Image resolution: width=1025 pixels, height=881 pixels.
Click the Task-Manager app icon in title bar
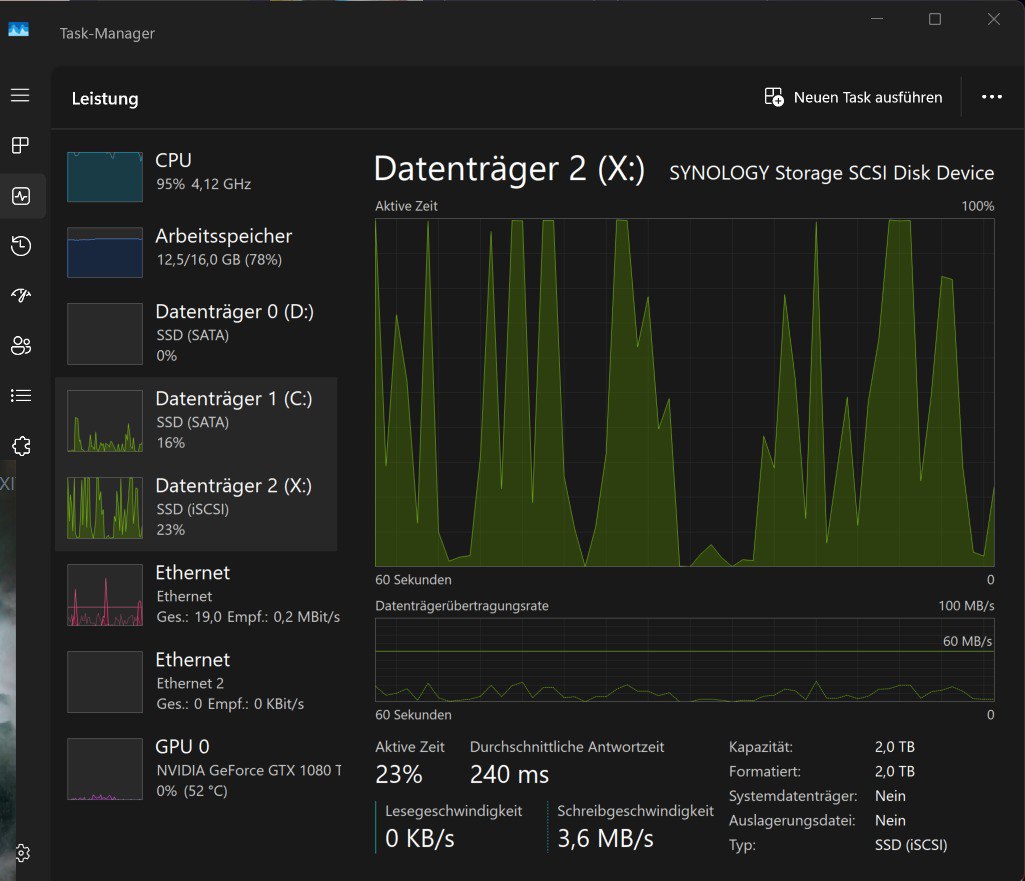tap(18, 30)
